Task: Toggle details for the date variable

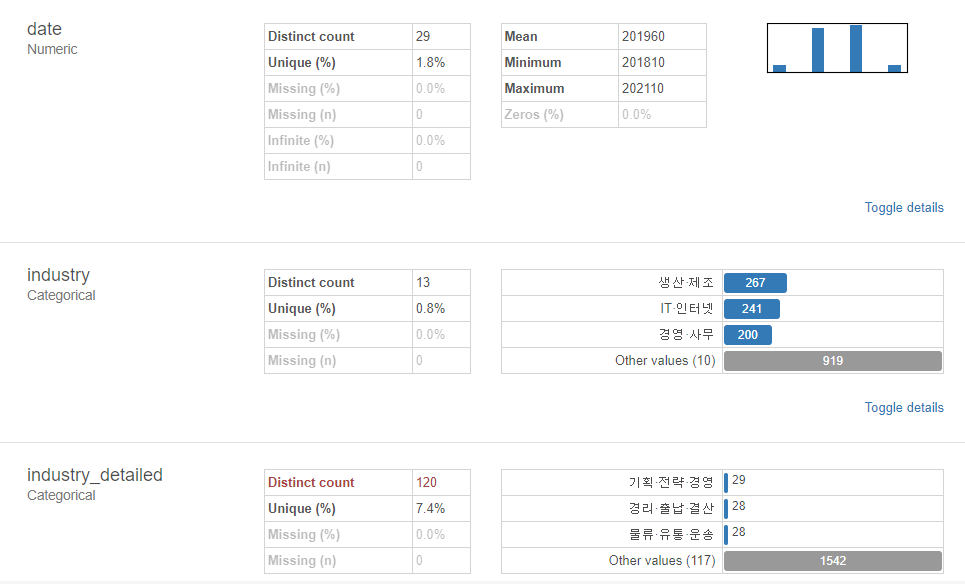Action: (903, 207)
